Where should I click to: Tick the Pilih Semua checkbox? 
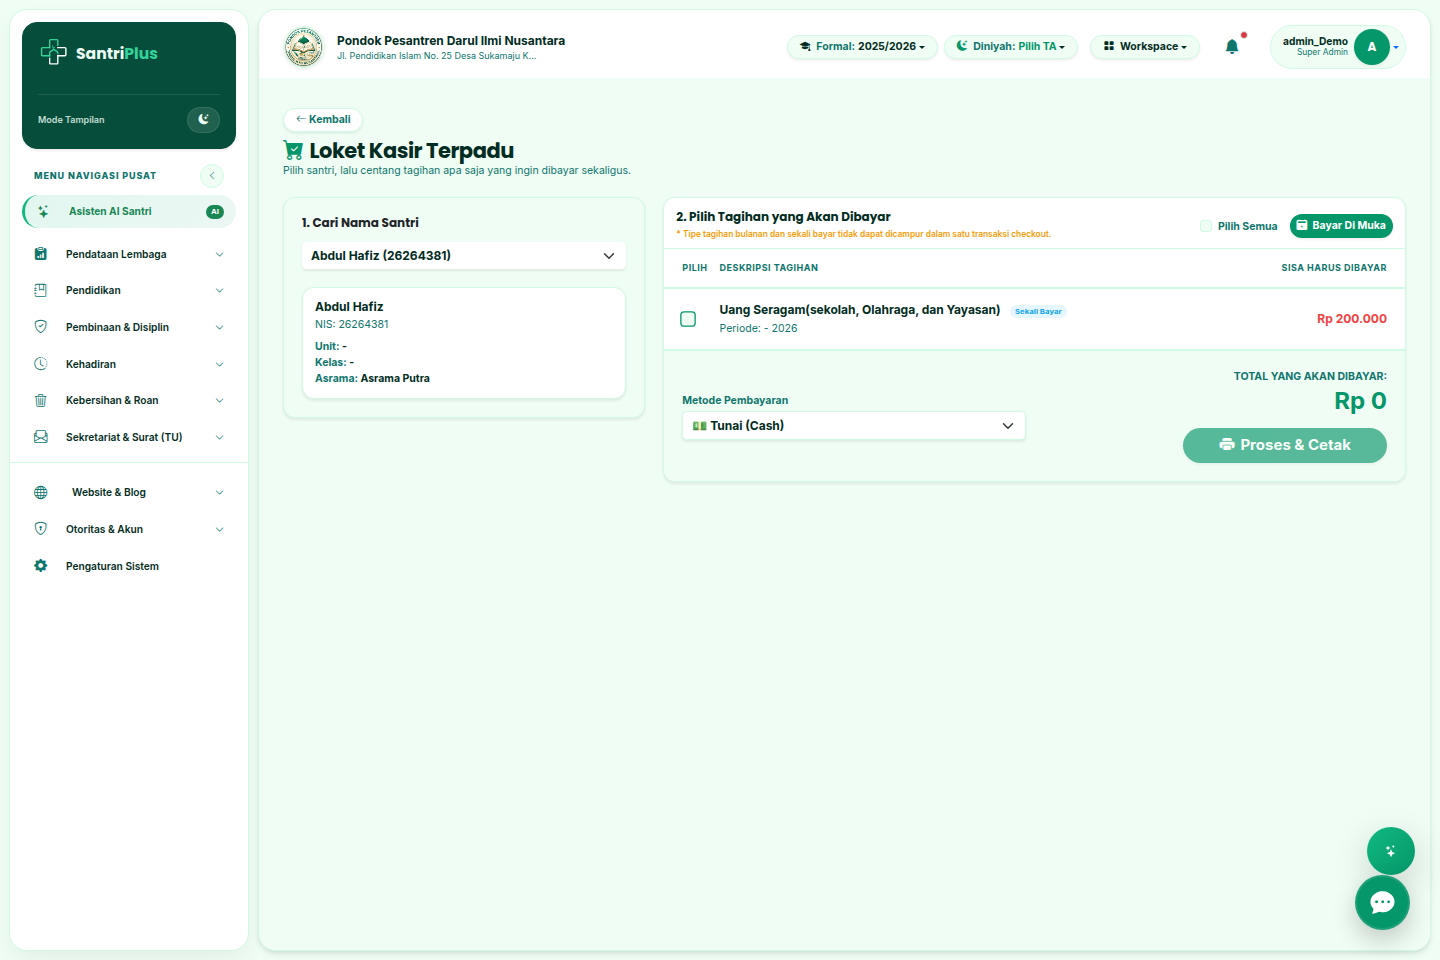pos(1206,226)
